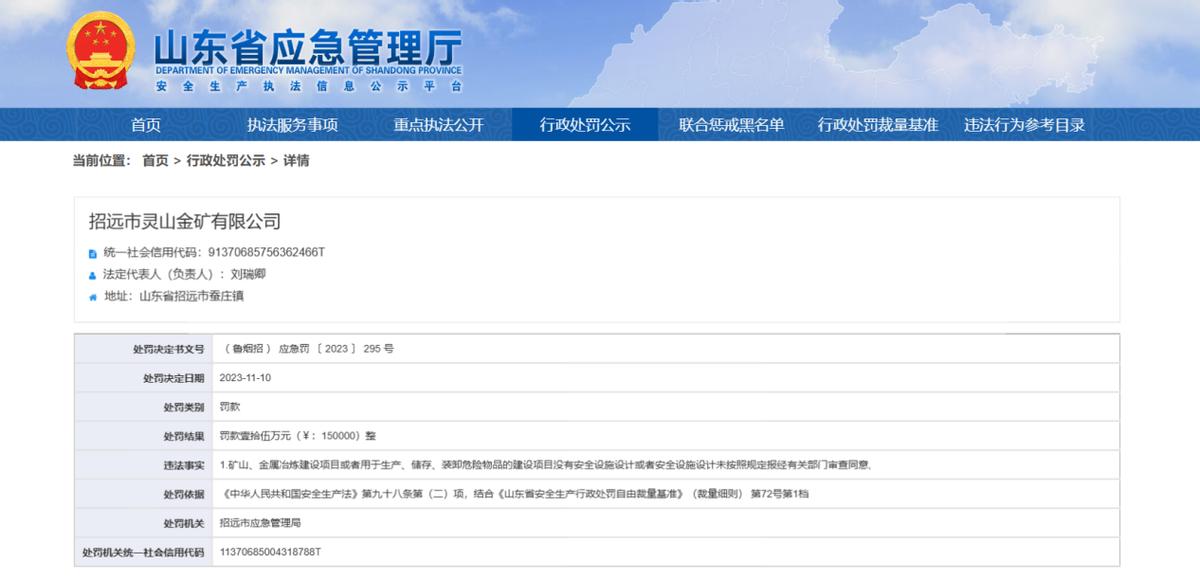Click the 处罚类别 row label
Screen dimensions: 1200x580
click(x=184, y=407)
